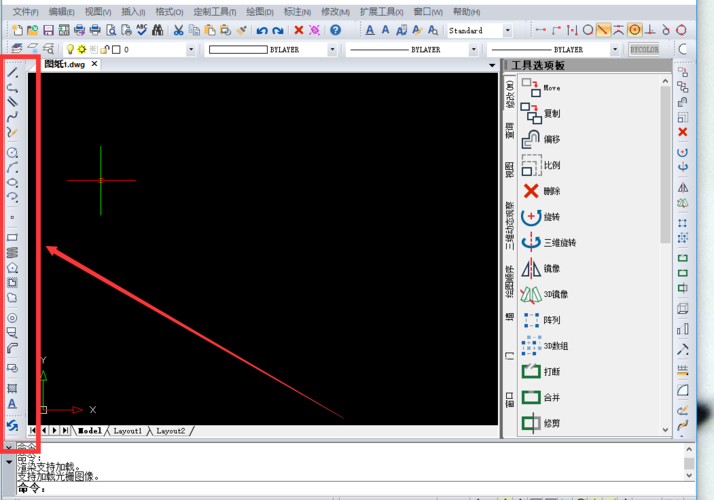Click the BYCOLOR plot style box

[644, 49]
